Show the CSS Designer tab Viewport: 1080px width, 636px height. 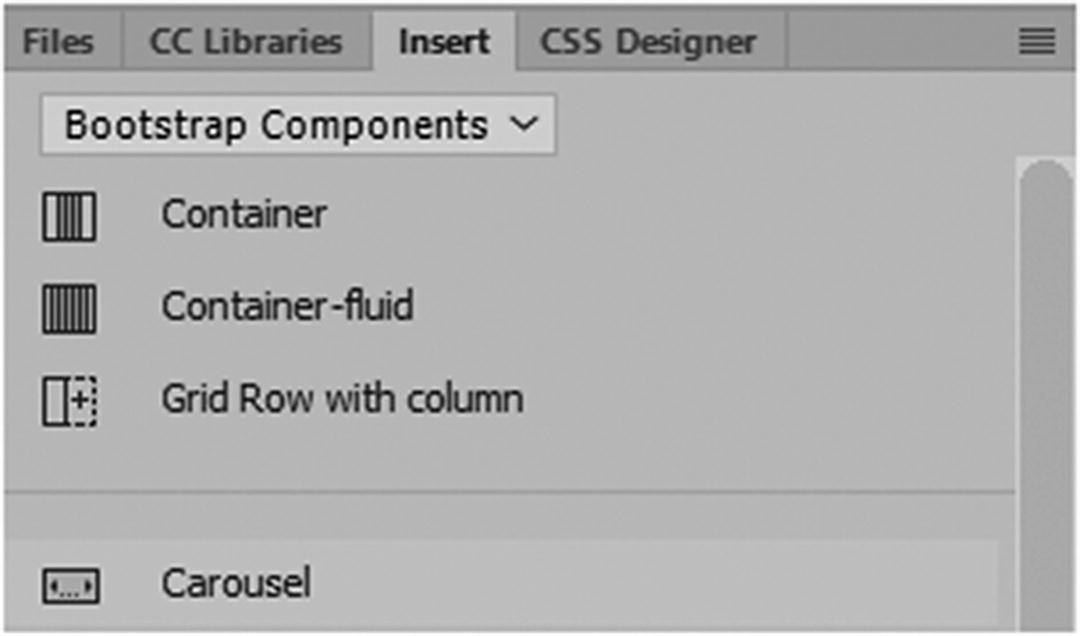tap(648, 42)
